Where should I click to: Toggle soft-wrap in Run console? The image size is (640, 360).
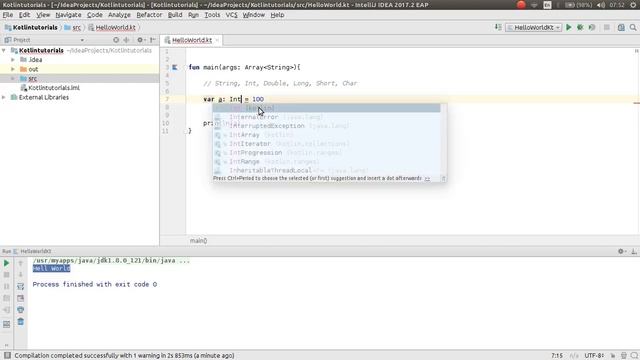coord(20,287)
